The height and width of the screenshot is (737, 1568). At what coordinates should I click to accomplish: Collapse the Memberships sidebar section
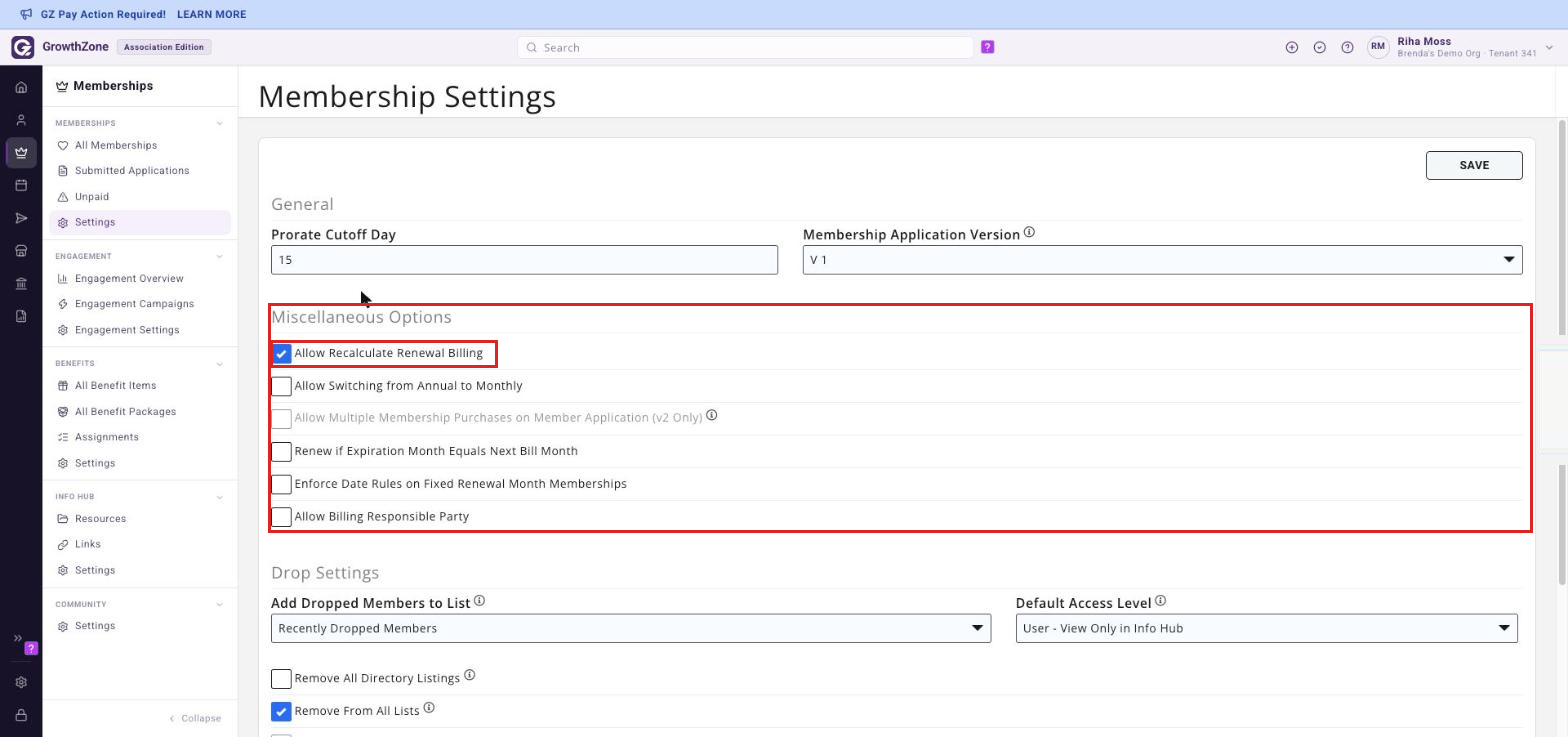tap(220, 124)
